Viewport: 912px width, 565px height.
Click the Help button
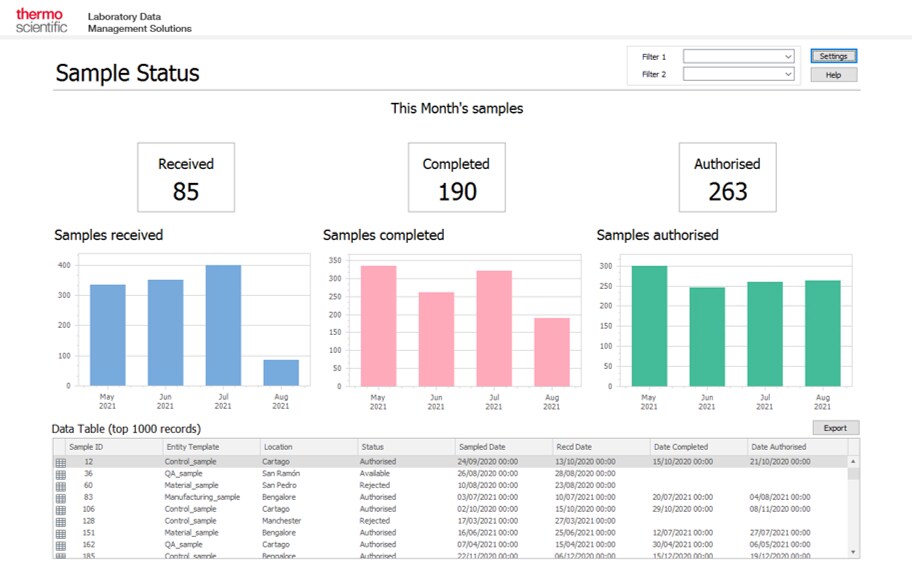tap(833, 75)
